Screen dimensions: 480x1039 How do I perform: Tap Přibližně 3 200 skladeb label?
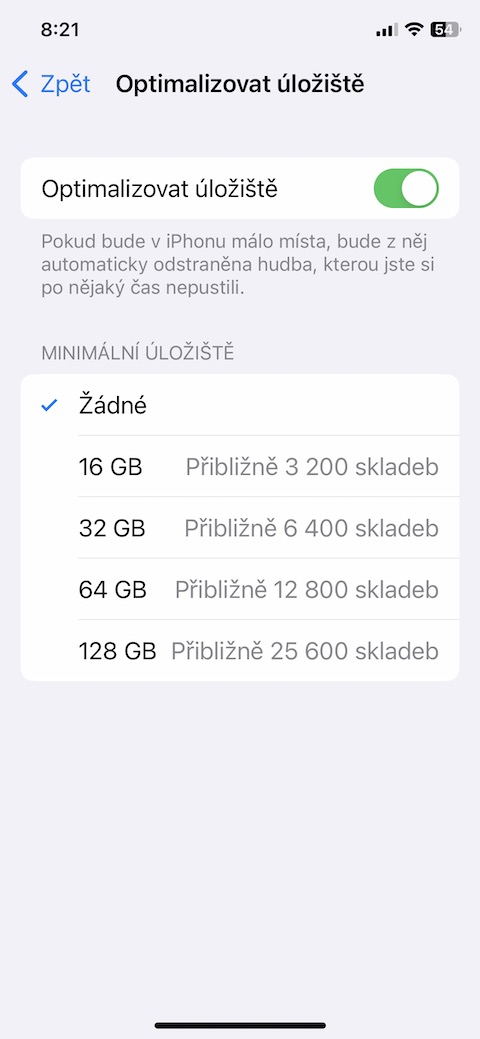pos(312,466)
